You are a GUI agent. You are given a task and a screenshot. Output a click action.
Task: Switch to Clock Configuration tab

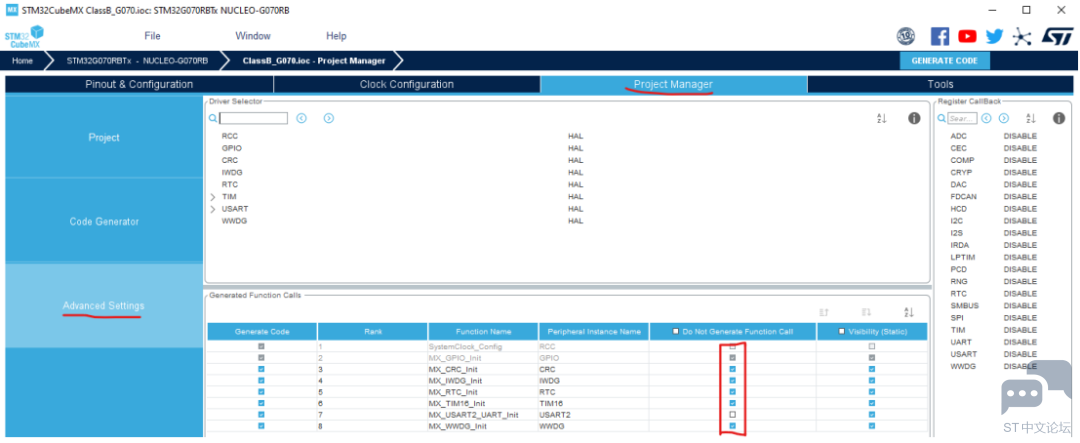[x=406, y=84]
